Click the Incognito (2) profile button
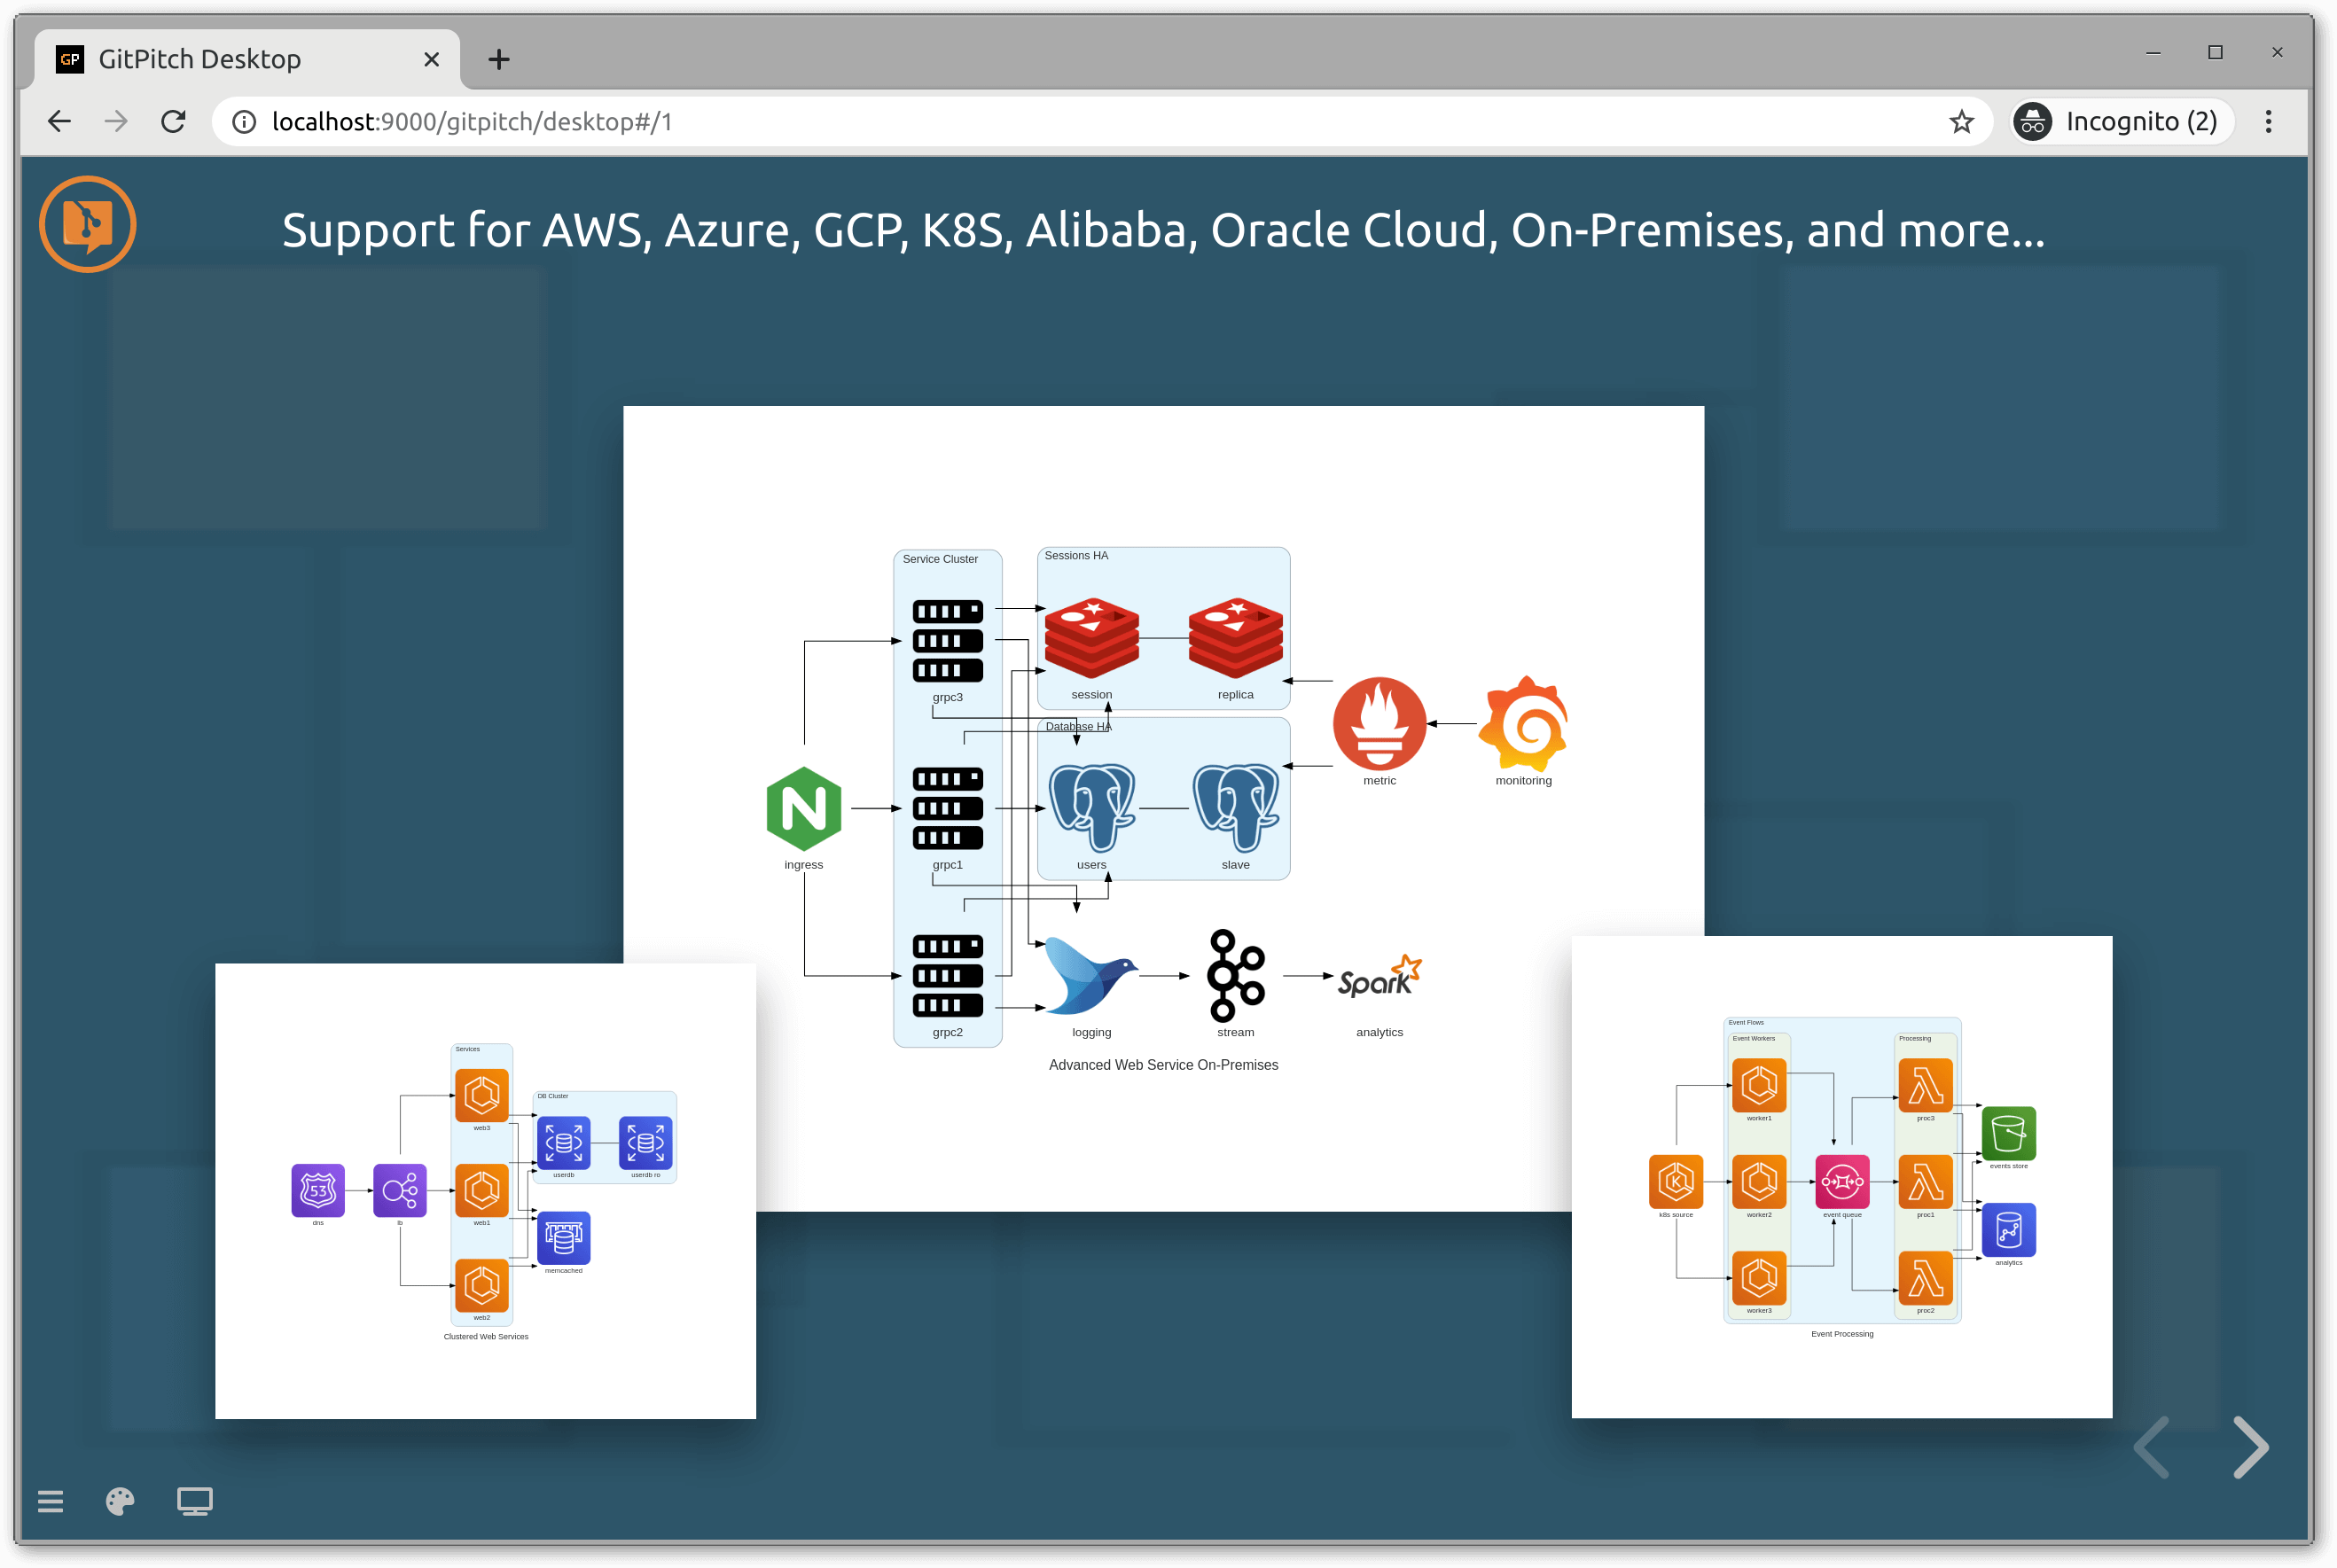 [2122, 121]
